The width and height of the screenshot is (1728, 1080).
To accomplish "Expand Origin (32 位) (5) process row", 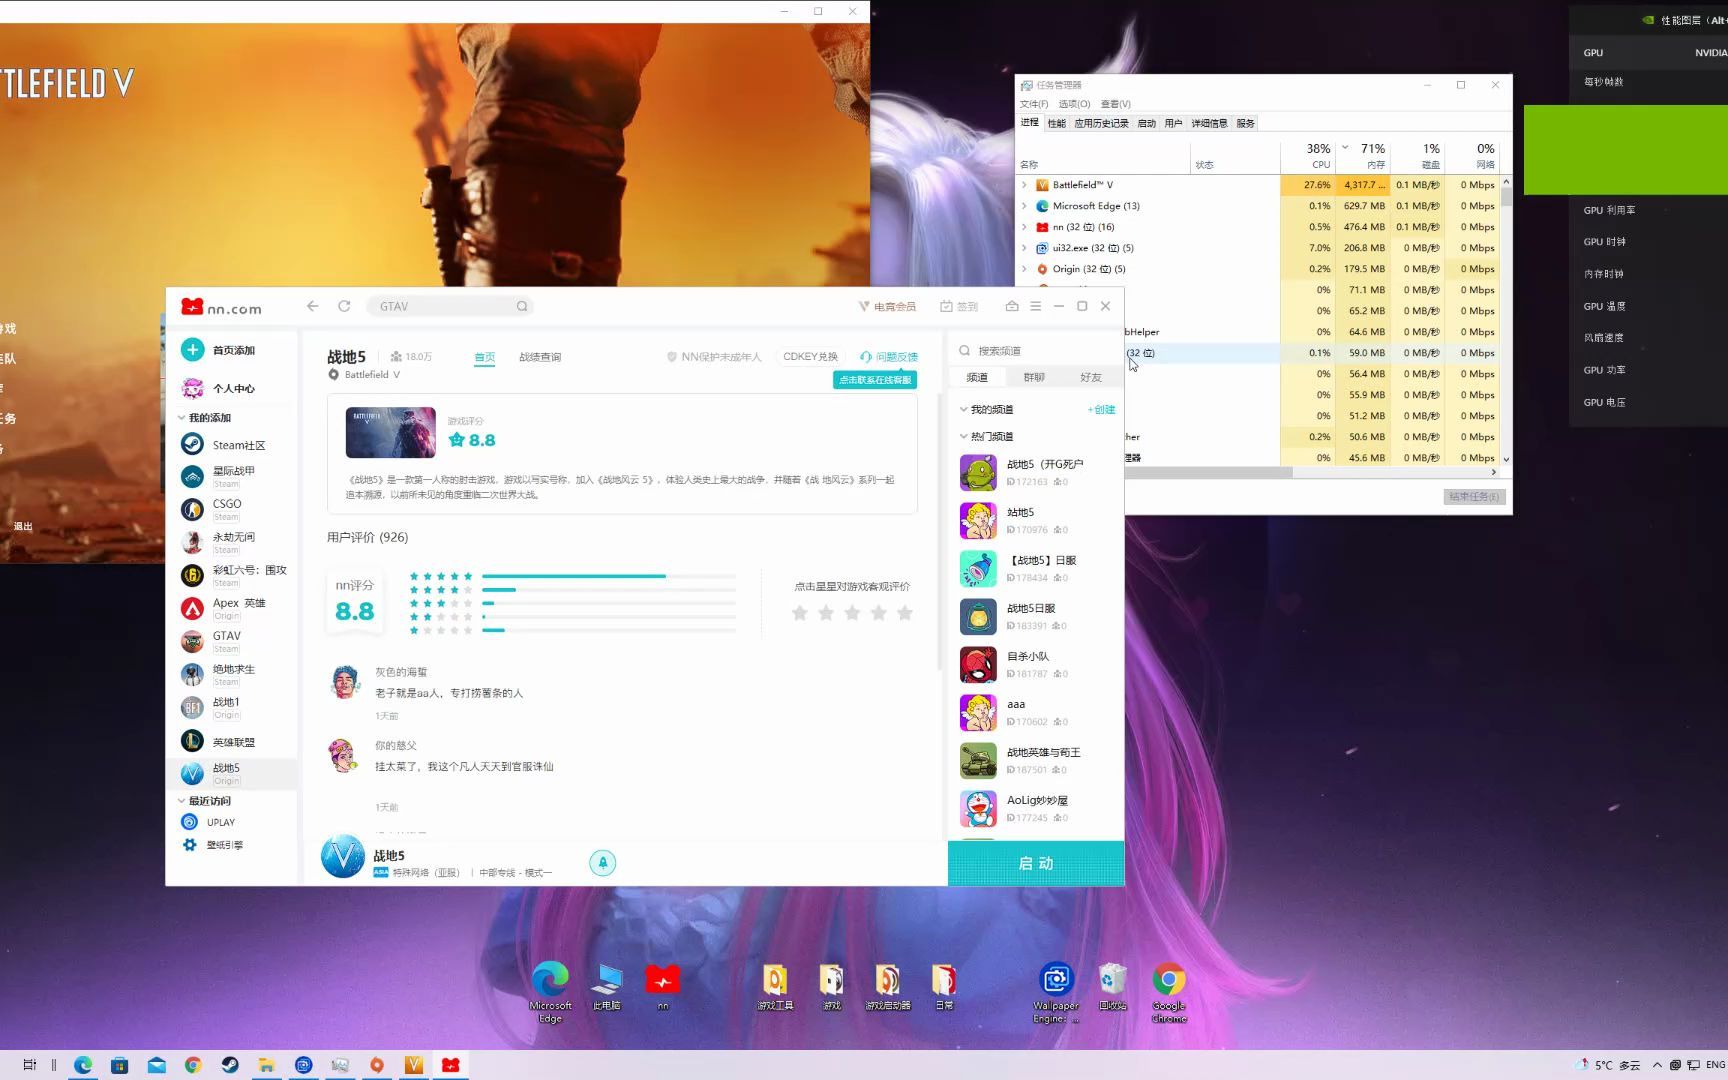I will (x=1024, y=269).
